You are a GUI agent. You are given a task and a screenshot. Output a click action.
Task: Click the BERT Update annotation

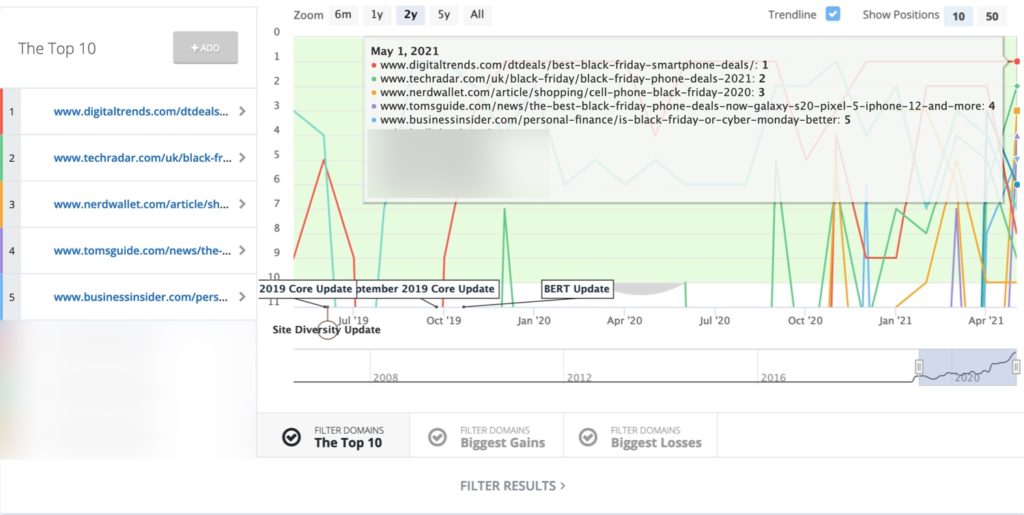click(x=578, y=289)
